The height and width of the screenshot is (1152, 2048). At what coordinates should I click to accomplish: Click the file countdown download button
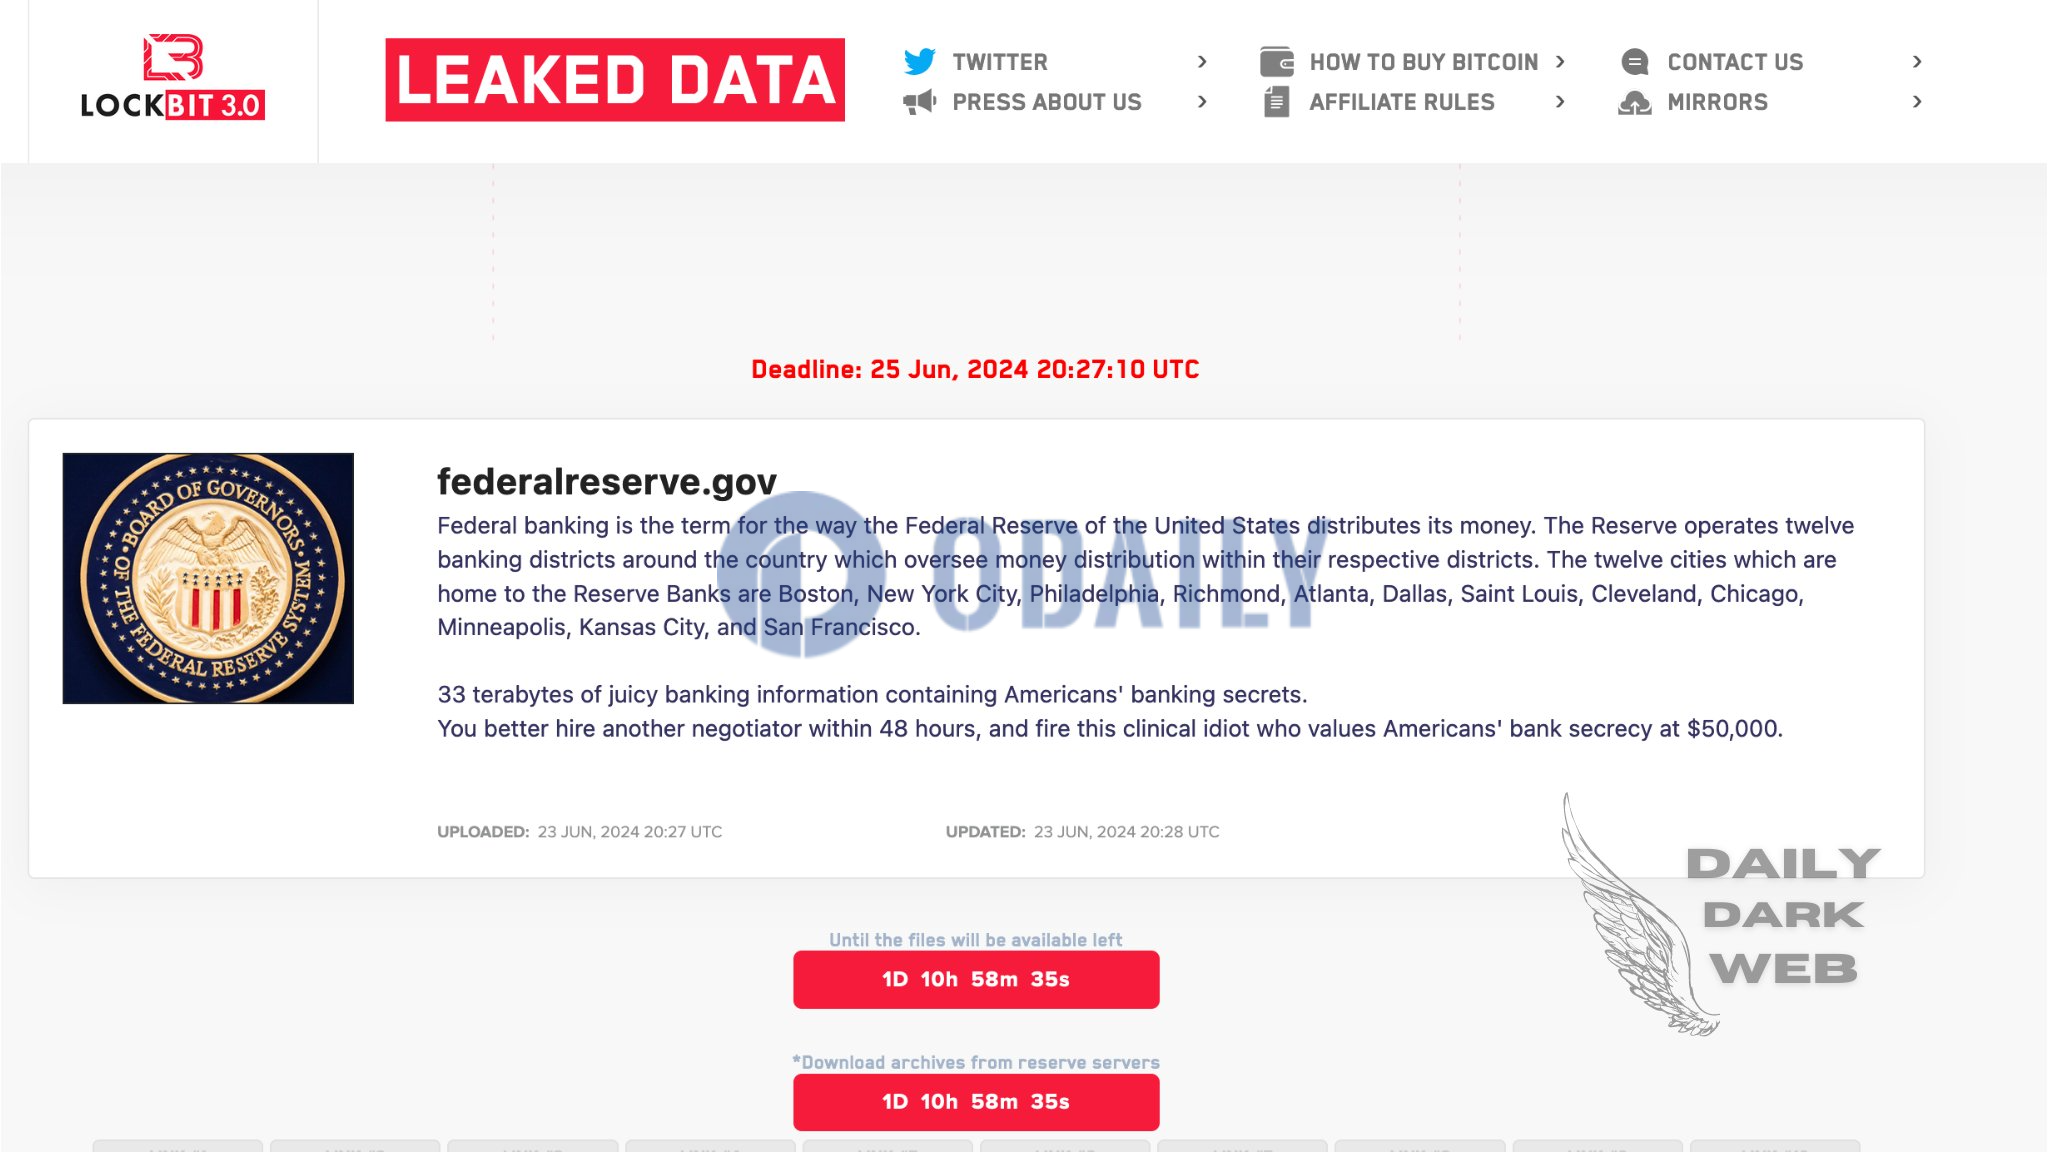pos(975,979)
